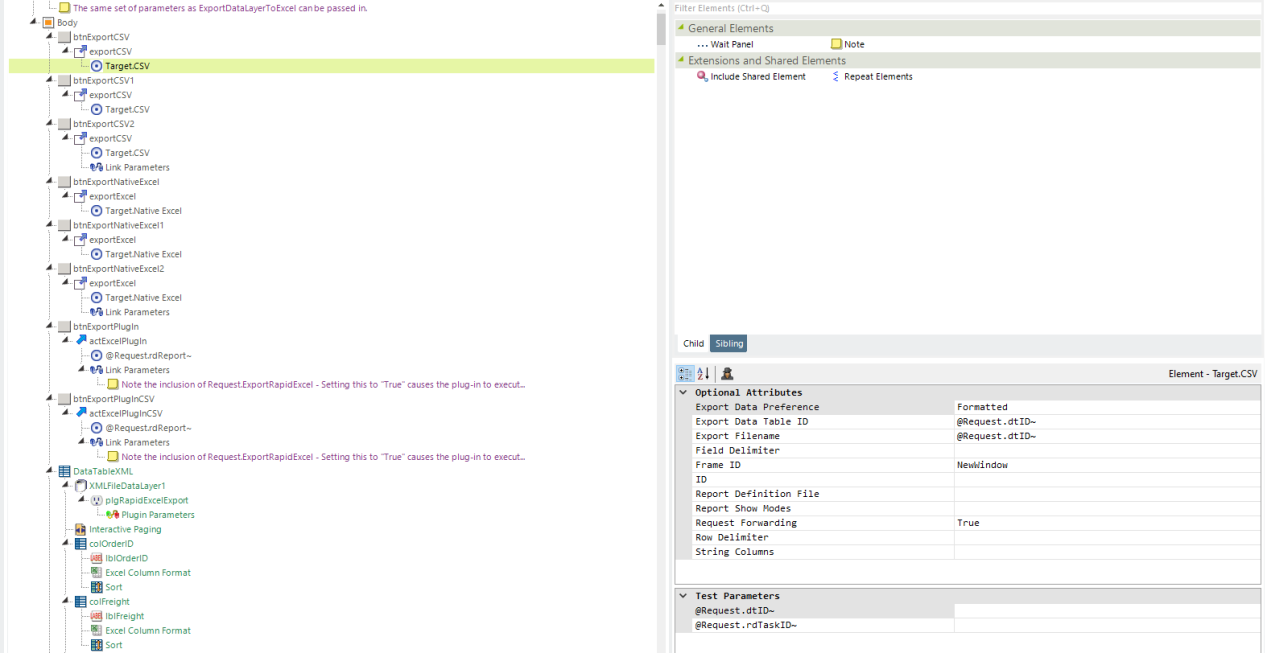Select @Request.rdReport~ under actExcelPlugIn
This screenshot has width=1267, height=653.
[148, 355]
